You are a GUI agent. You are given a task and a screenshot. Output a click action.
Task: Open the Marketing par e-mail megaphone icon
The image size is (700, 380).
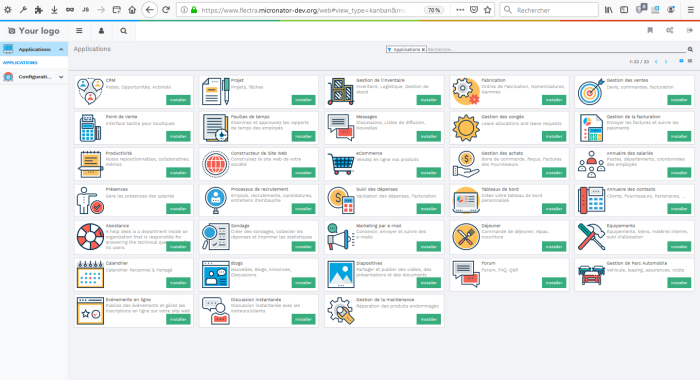pyautogui.click(x=341, y=237)
